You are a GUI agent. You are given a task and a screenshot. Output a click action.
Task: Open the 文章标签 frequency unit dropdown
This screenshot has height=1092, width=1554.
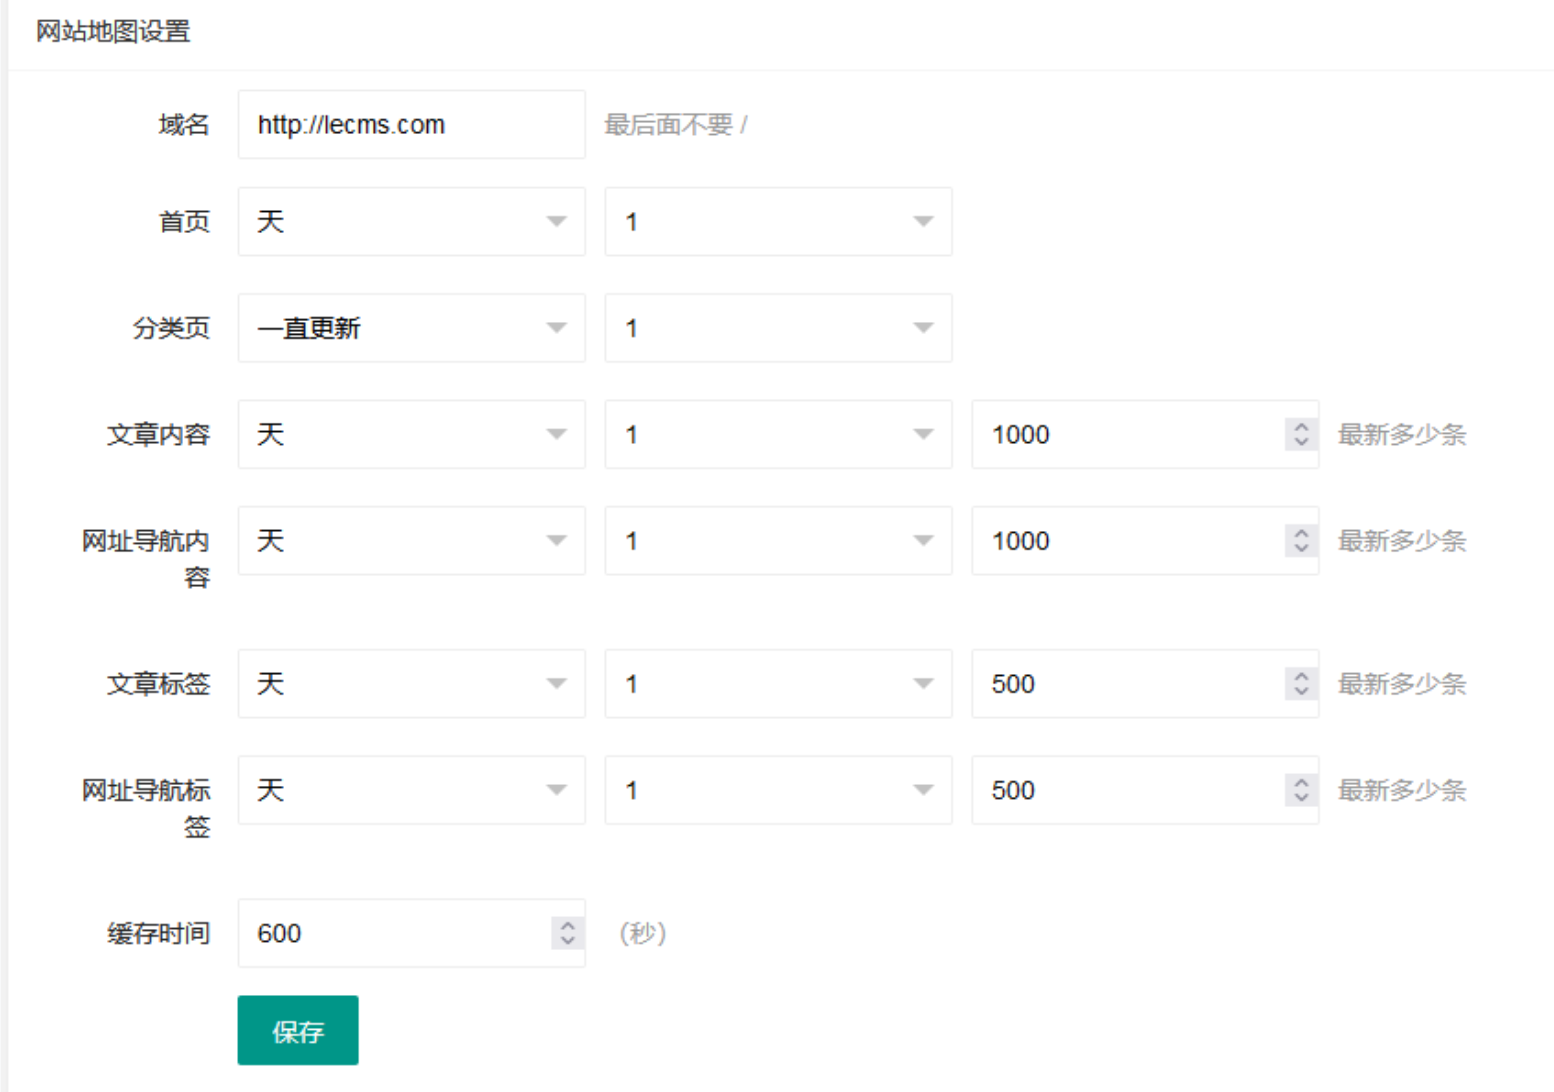point(411,684)
